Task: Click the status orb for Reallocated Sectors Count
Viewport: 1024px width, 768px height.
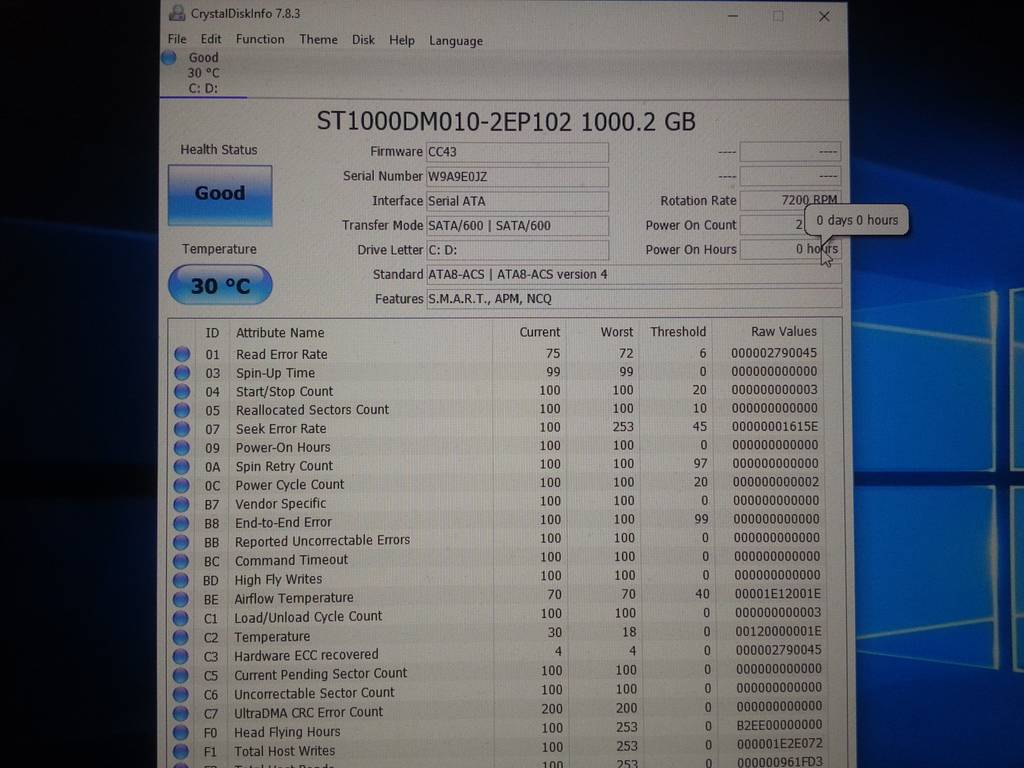Action: 182,410
